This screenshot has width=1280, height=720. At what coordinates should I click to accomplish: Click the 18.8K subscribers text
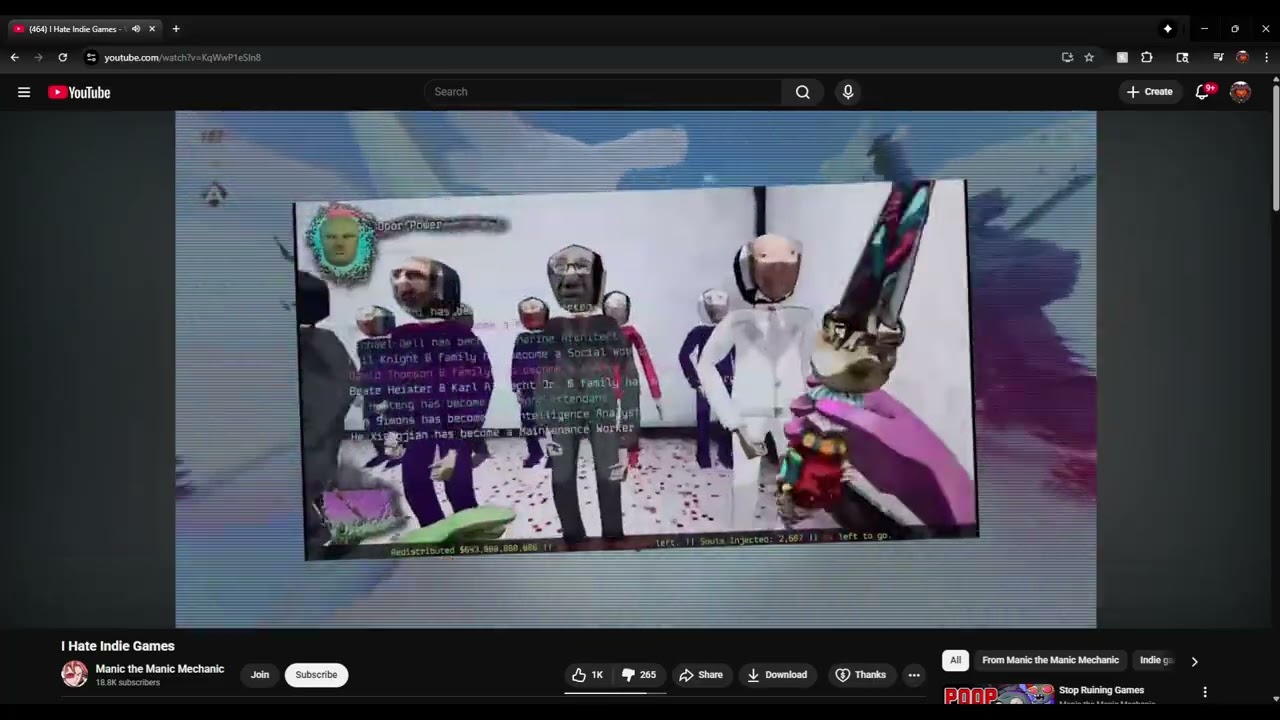click(128, 683)
